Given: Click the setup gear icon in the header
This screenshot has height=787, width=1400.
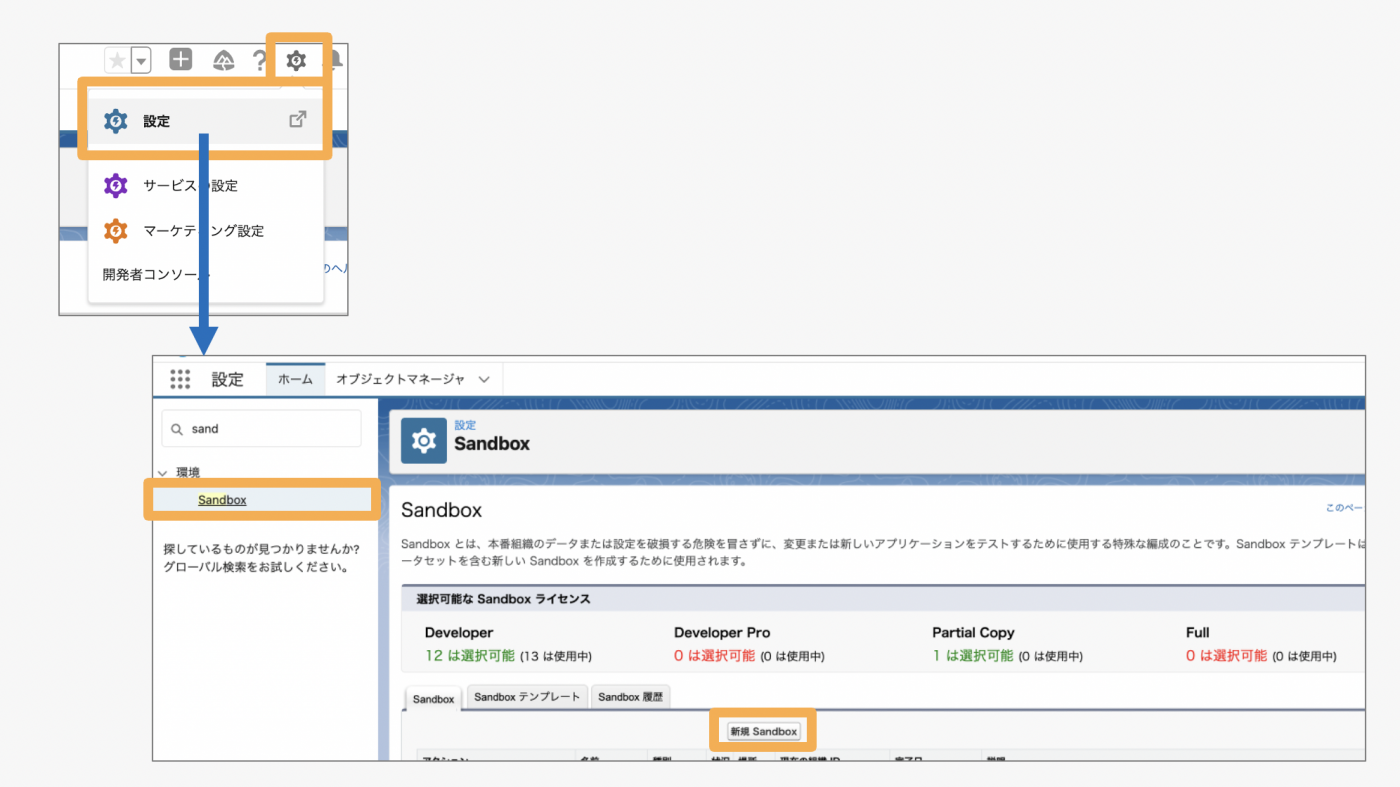Looking at the screenshot, I should pos(296,61).
